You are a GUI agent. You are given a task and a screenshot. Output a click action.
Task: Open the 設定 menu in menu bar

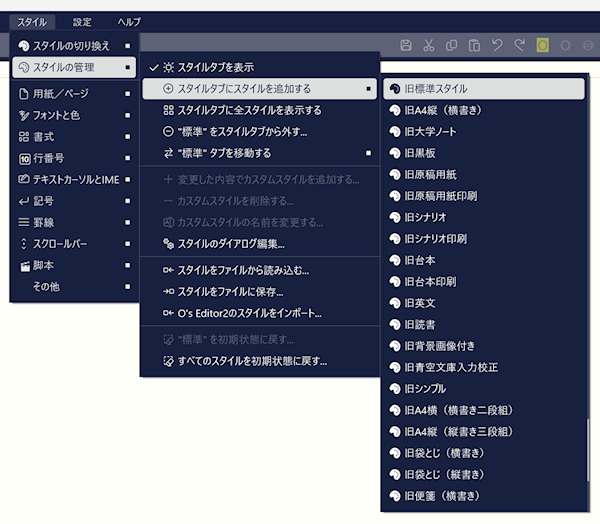82,21
